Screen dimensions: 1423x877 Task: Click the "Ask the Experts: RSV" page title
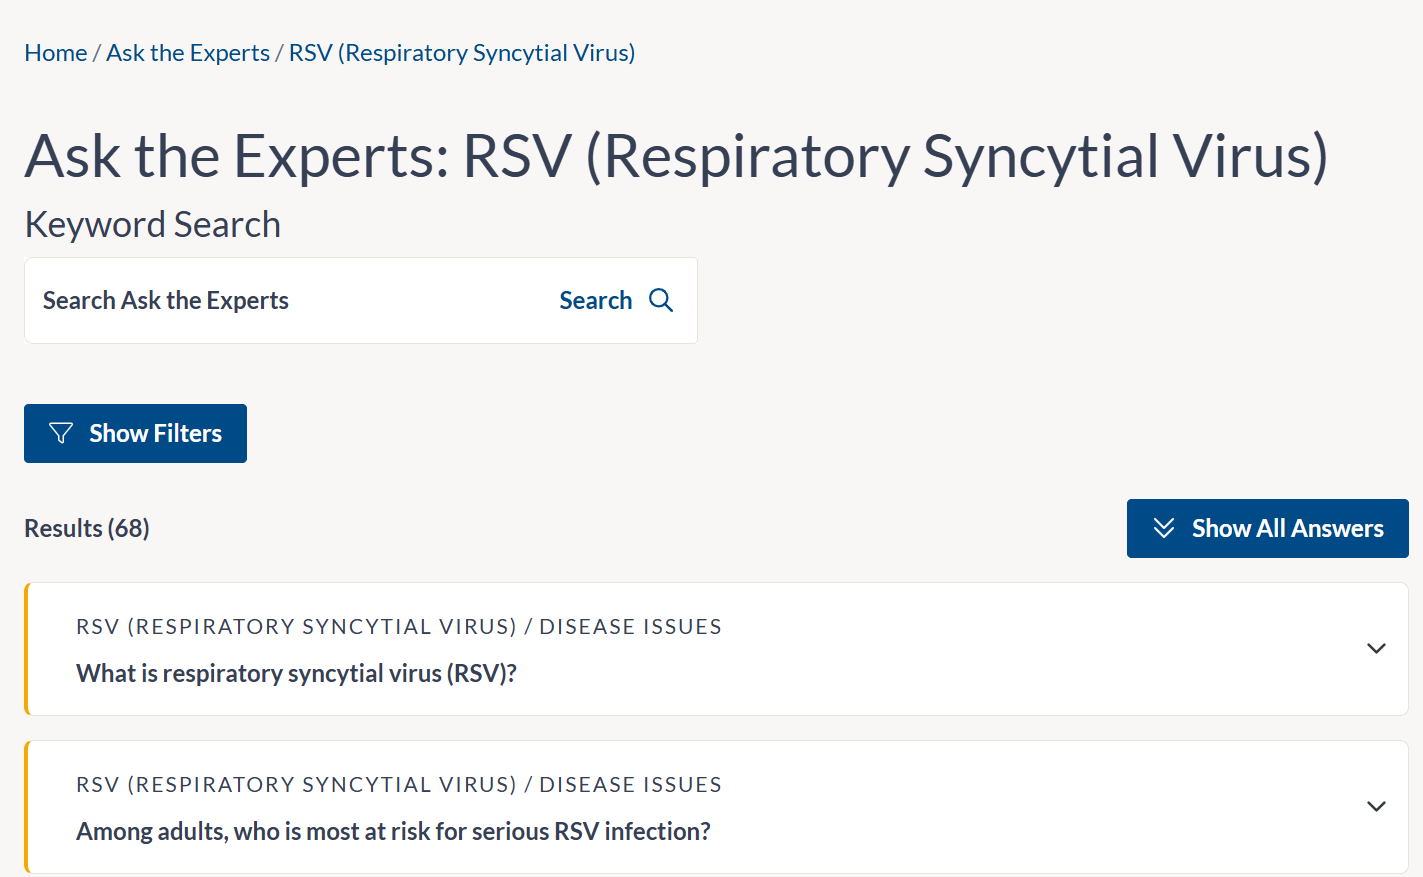tap(676, 156)
